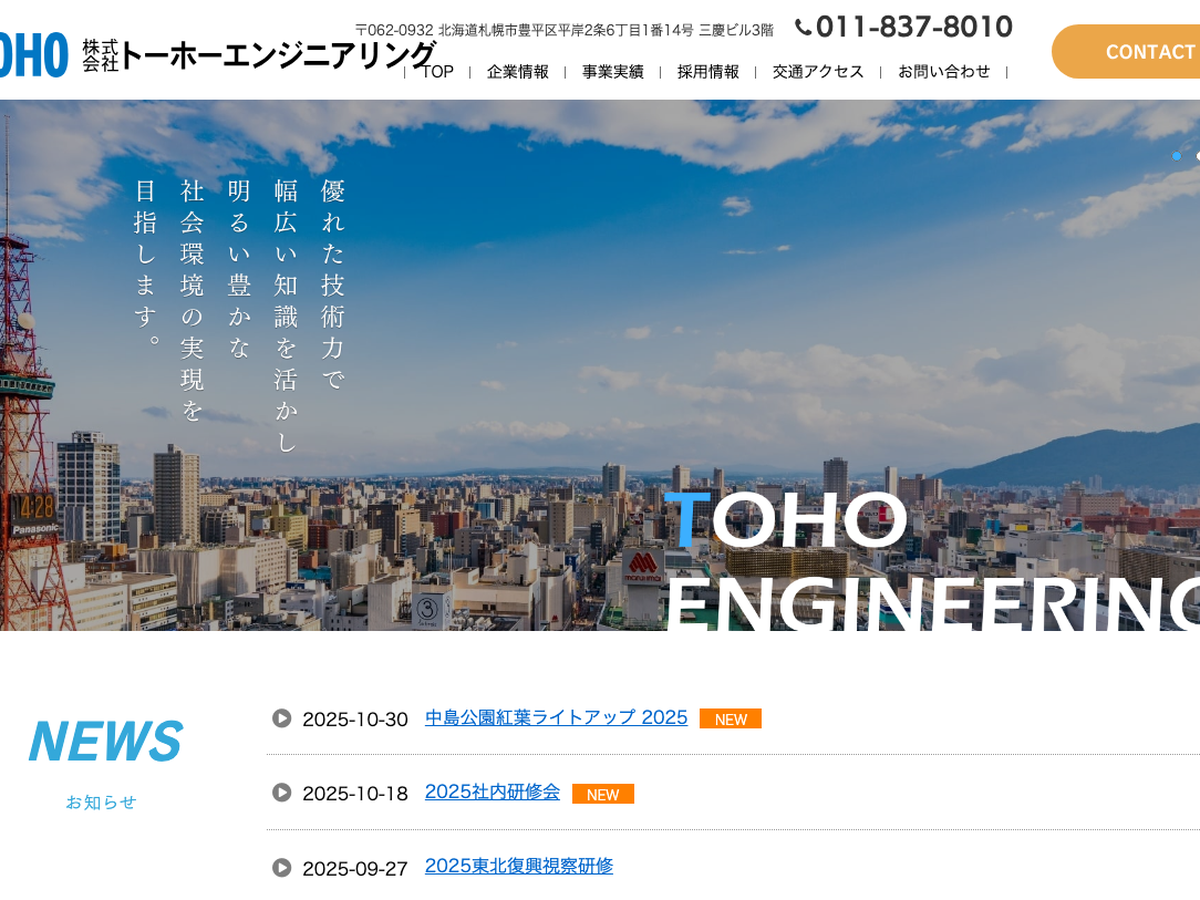
Task: Click the phone number 011-837-8010
Action: pos(914,27)
